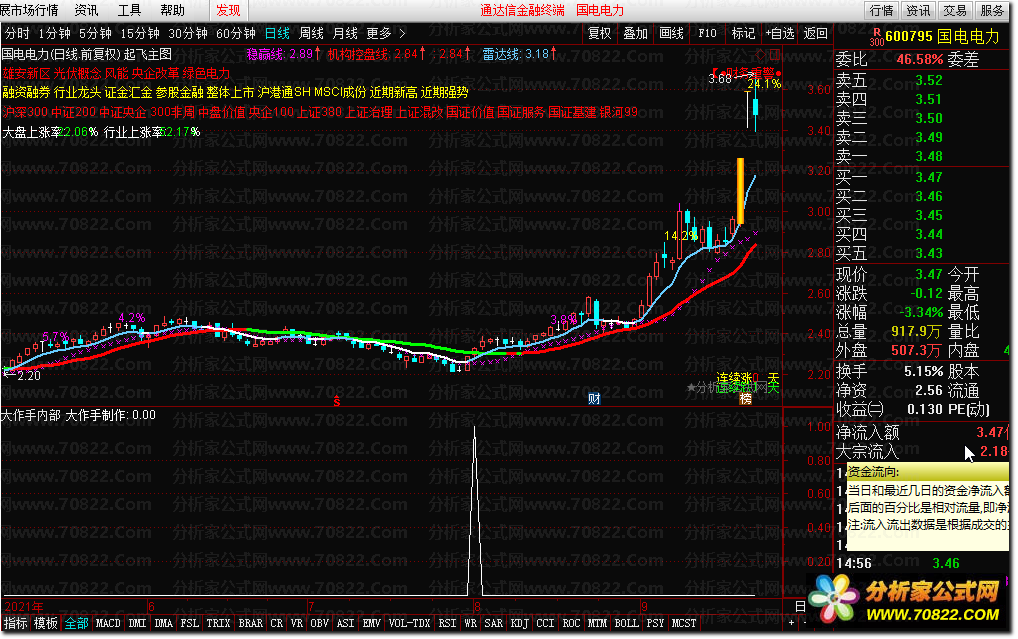Click the 净流入额 row in side panel
The image size is (1018, 639).
922,432
